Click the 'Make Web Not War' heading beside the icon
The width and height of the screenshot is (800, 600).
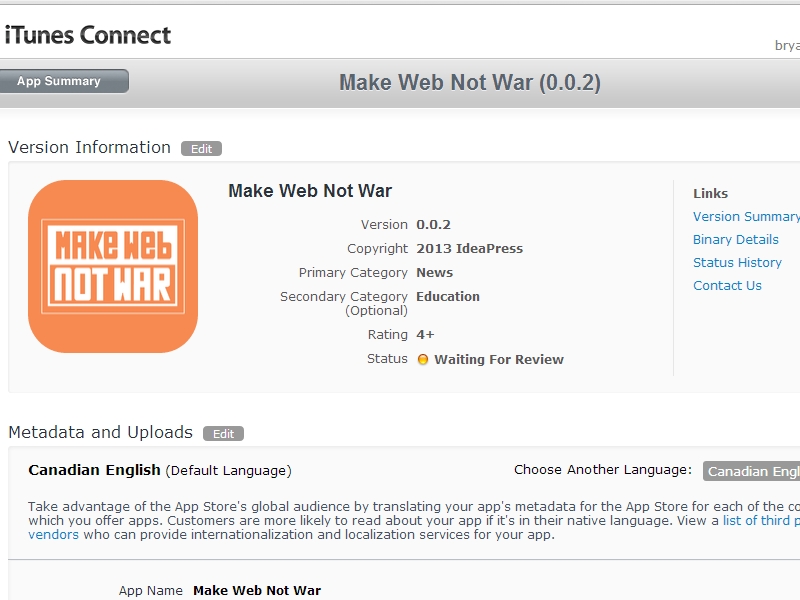(310, 191)
